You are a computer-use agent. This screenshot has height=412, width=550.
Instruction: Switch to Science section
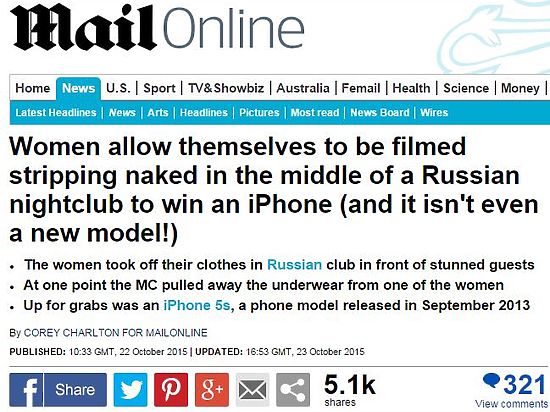pos(466,88)
